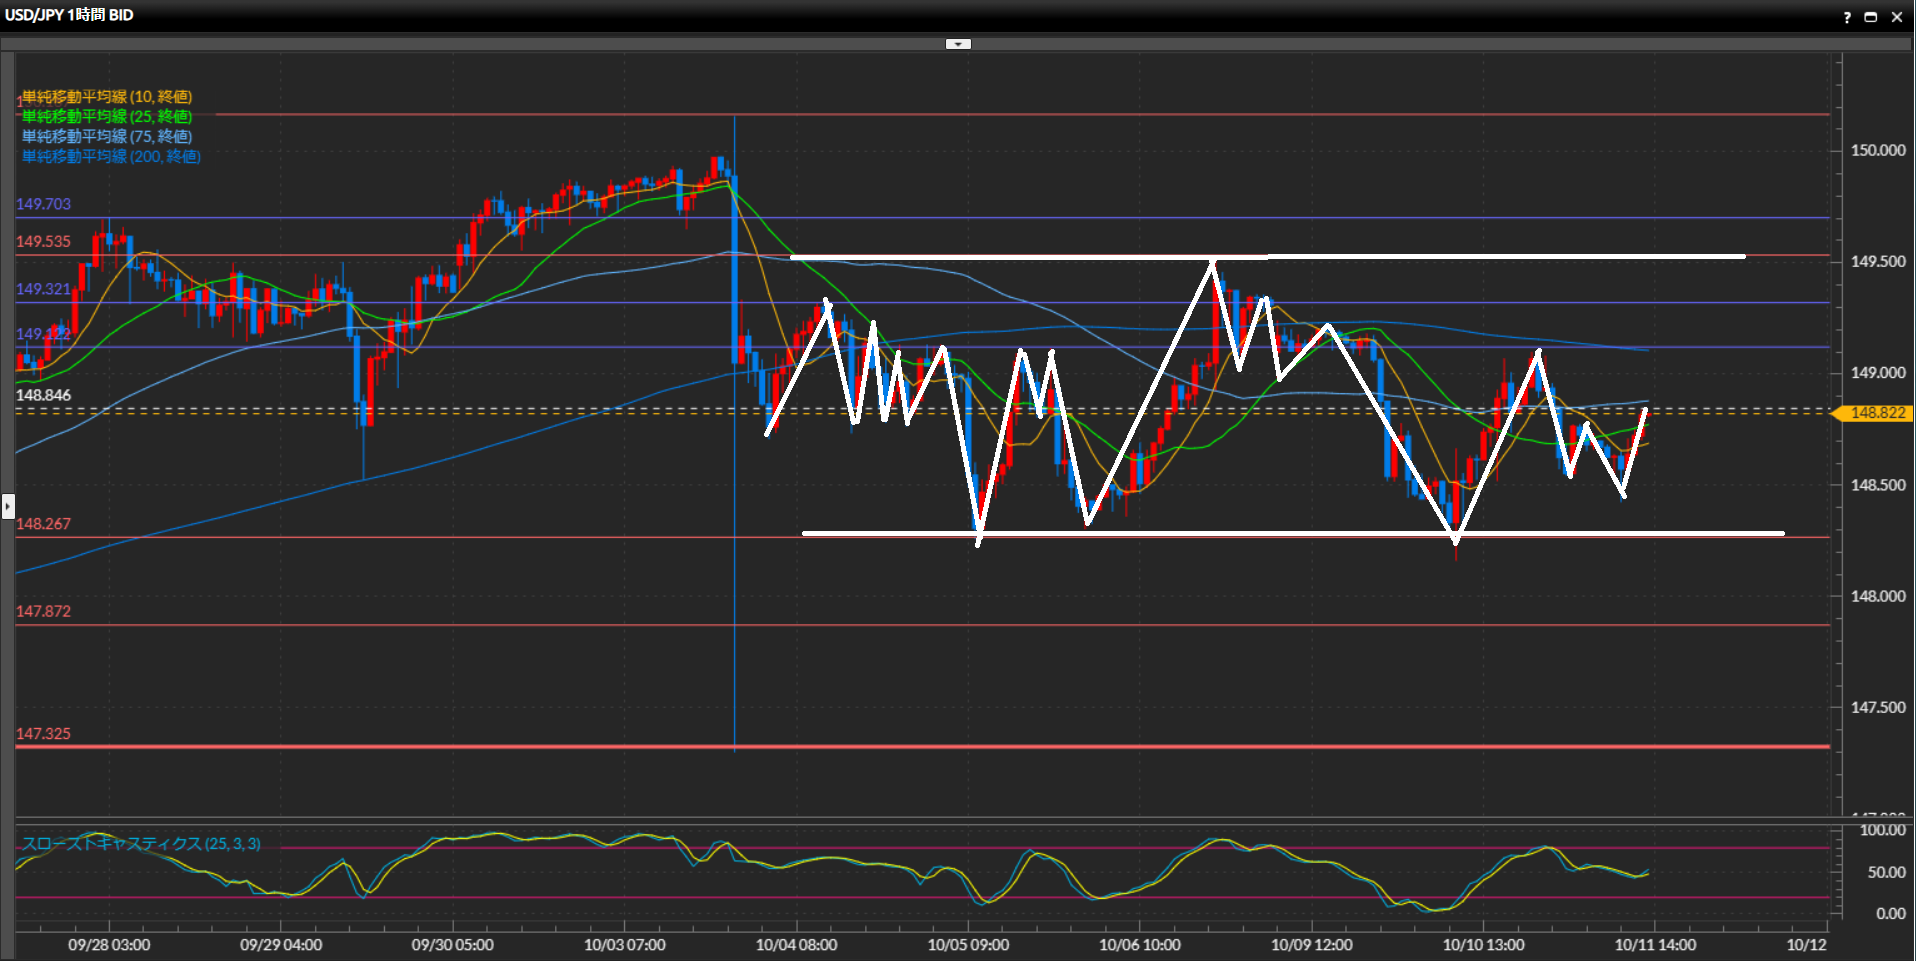This screenshot has height=961, width=1916.
Task: Expand the collapsed toolbar arrow at top center
Action: 958,44
